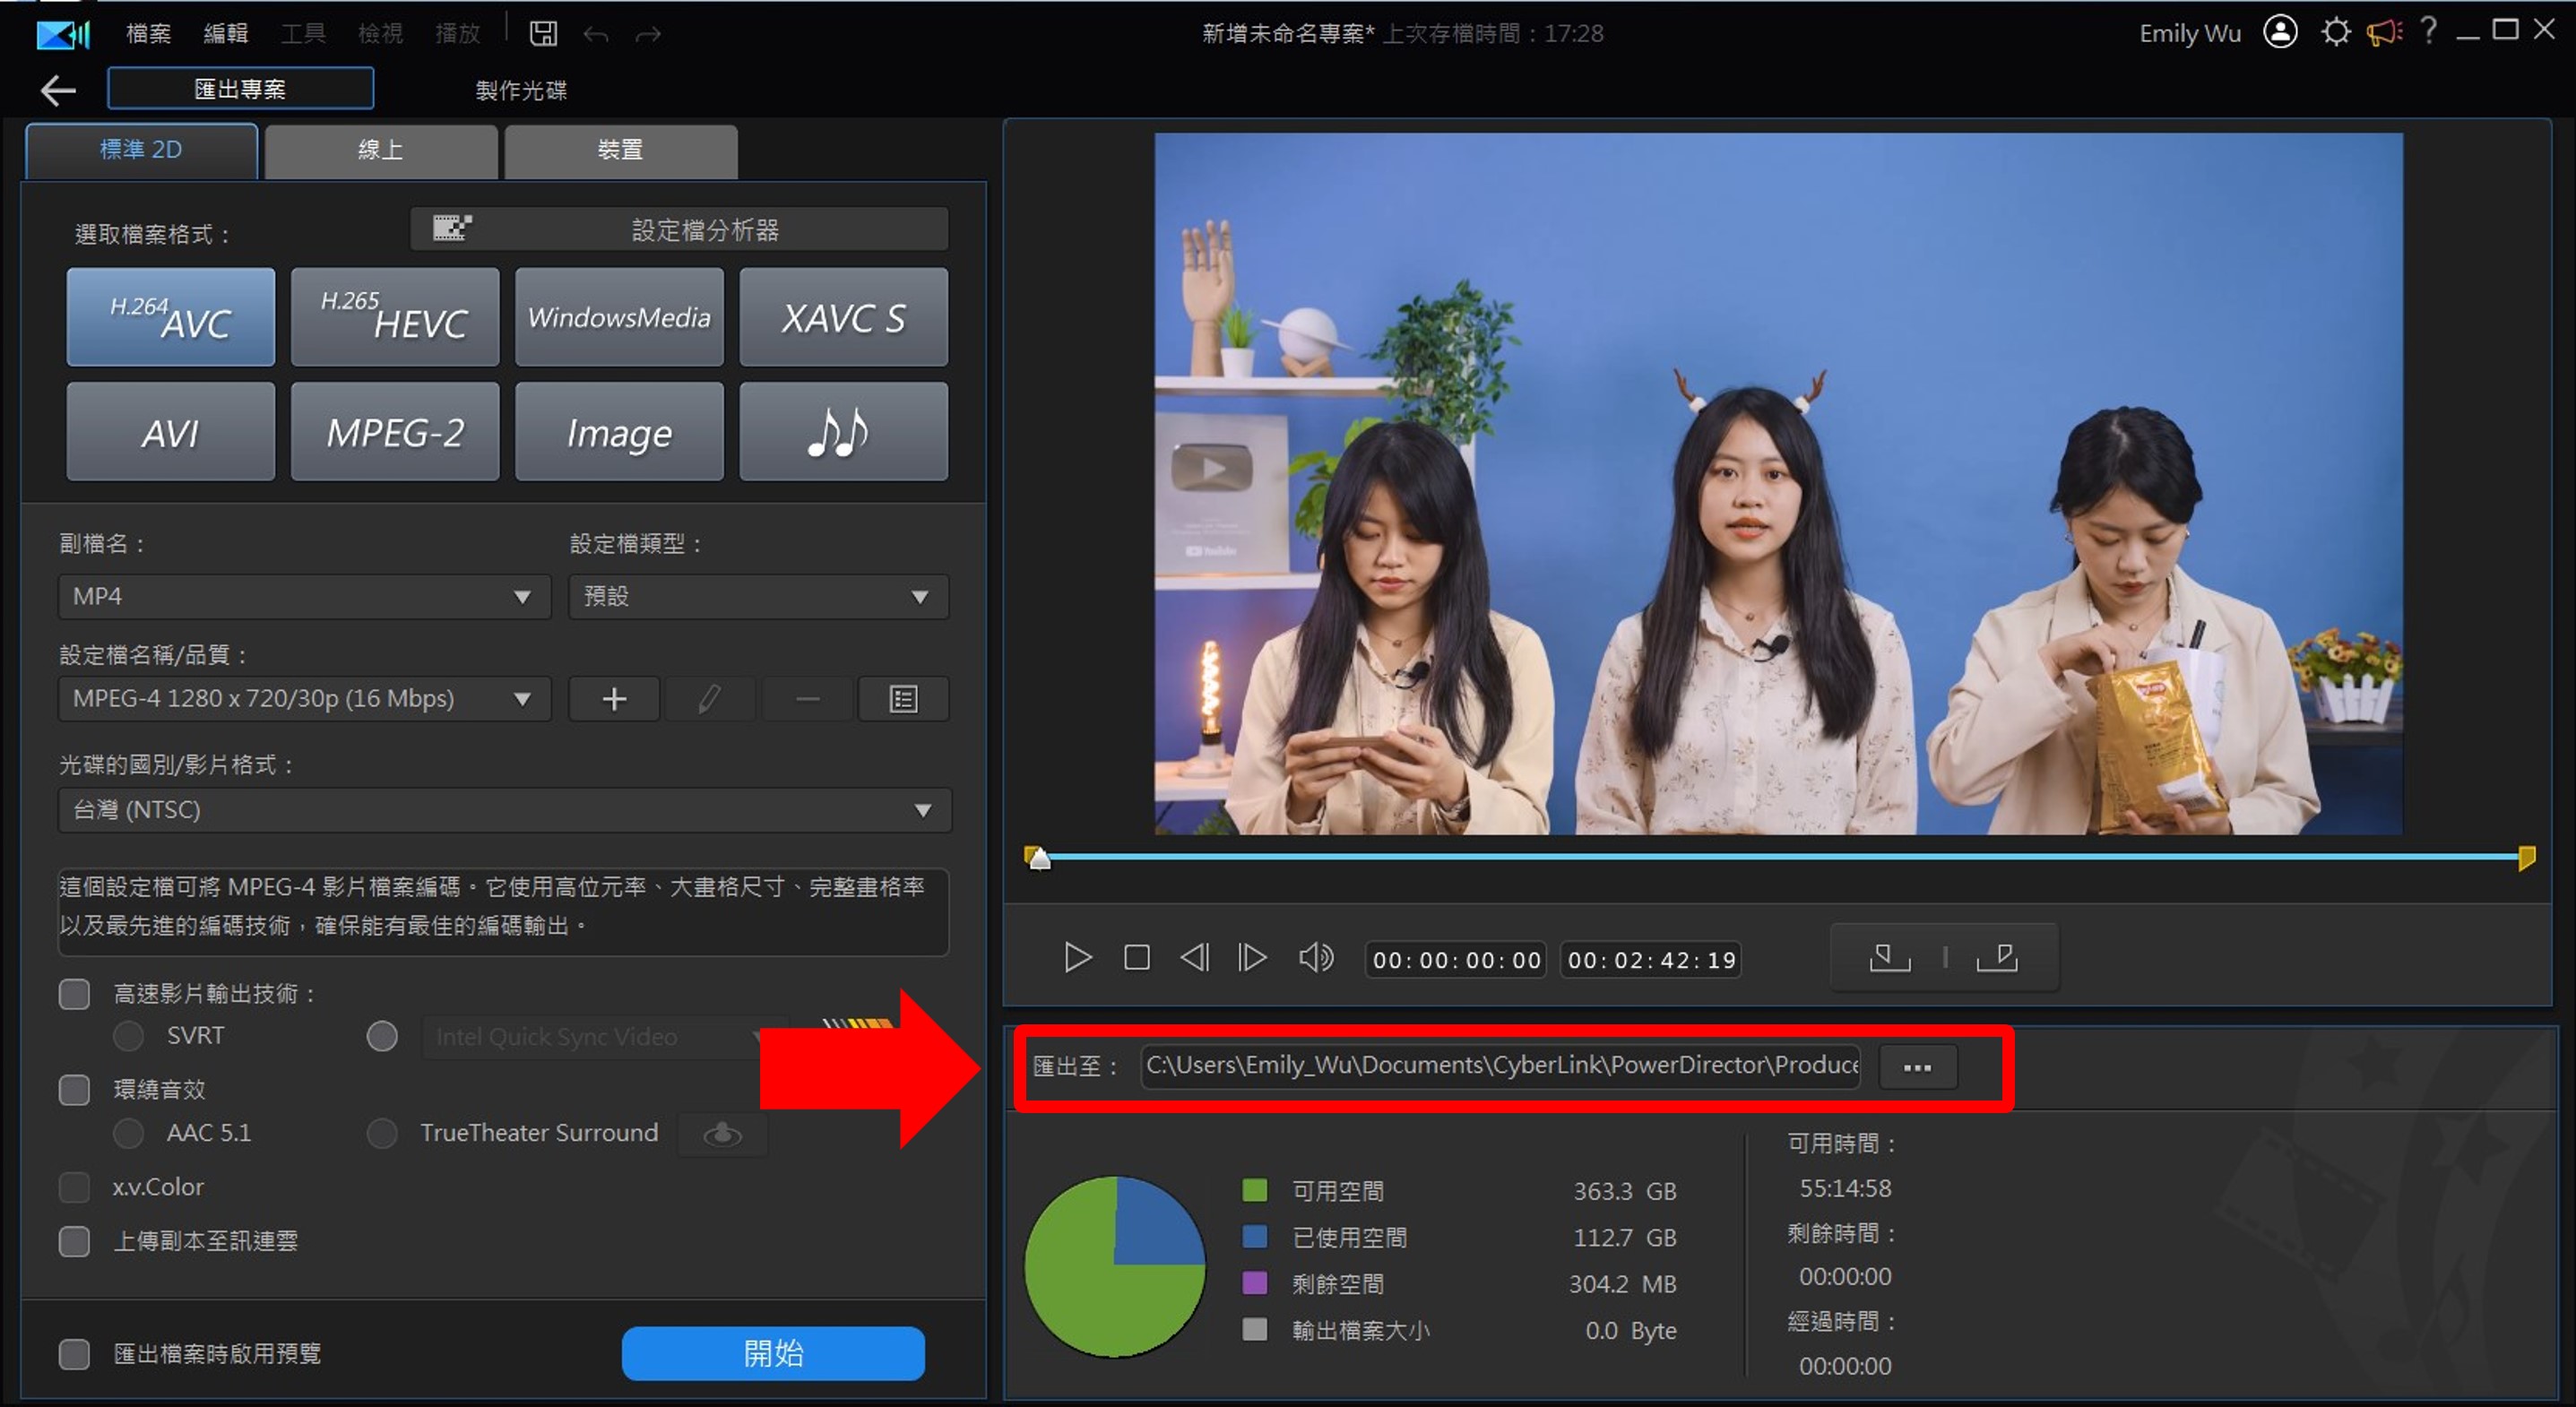Toggle the x.v.Color checkbox
This screenshot has width=2576, height=1407.
74,1187
